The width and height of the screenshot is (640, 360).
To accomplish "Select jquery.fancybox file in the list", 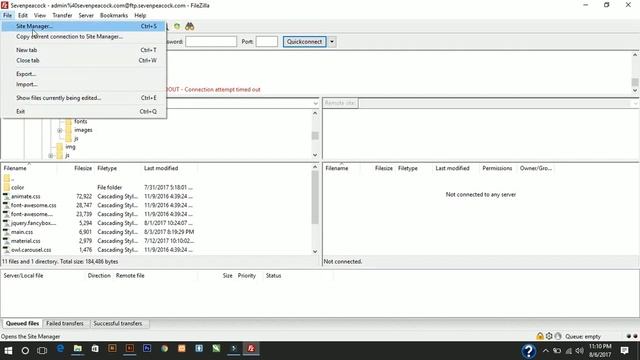I will [x=33, y=223].
